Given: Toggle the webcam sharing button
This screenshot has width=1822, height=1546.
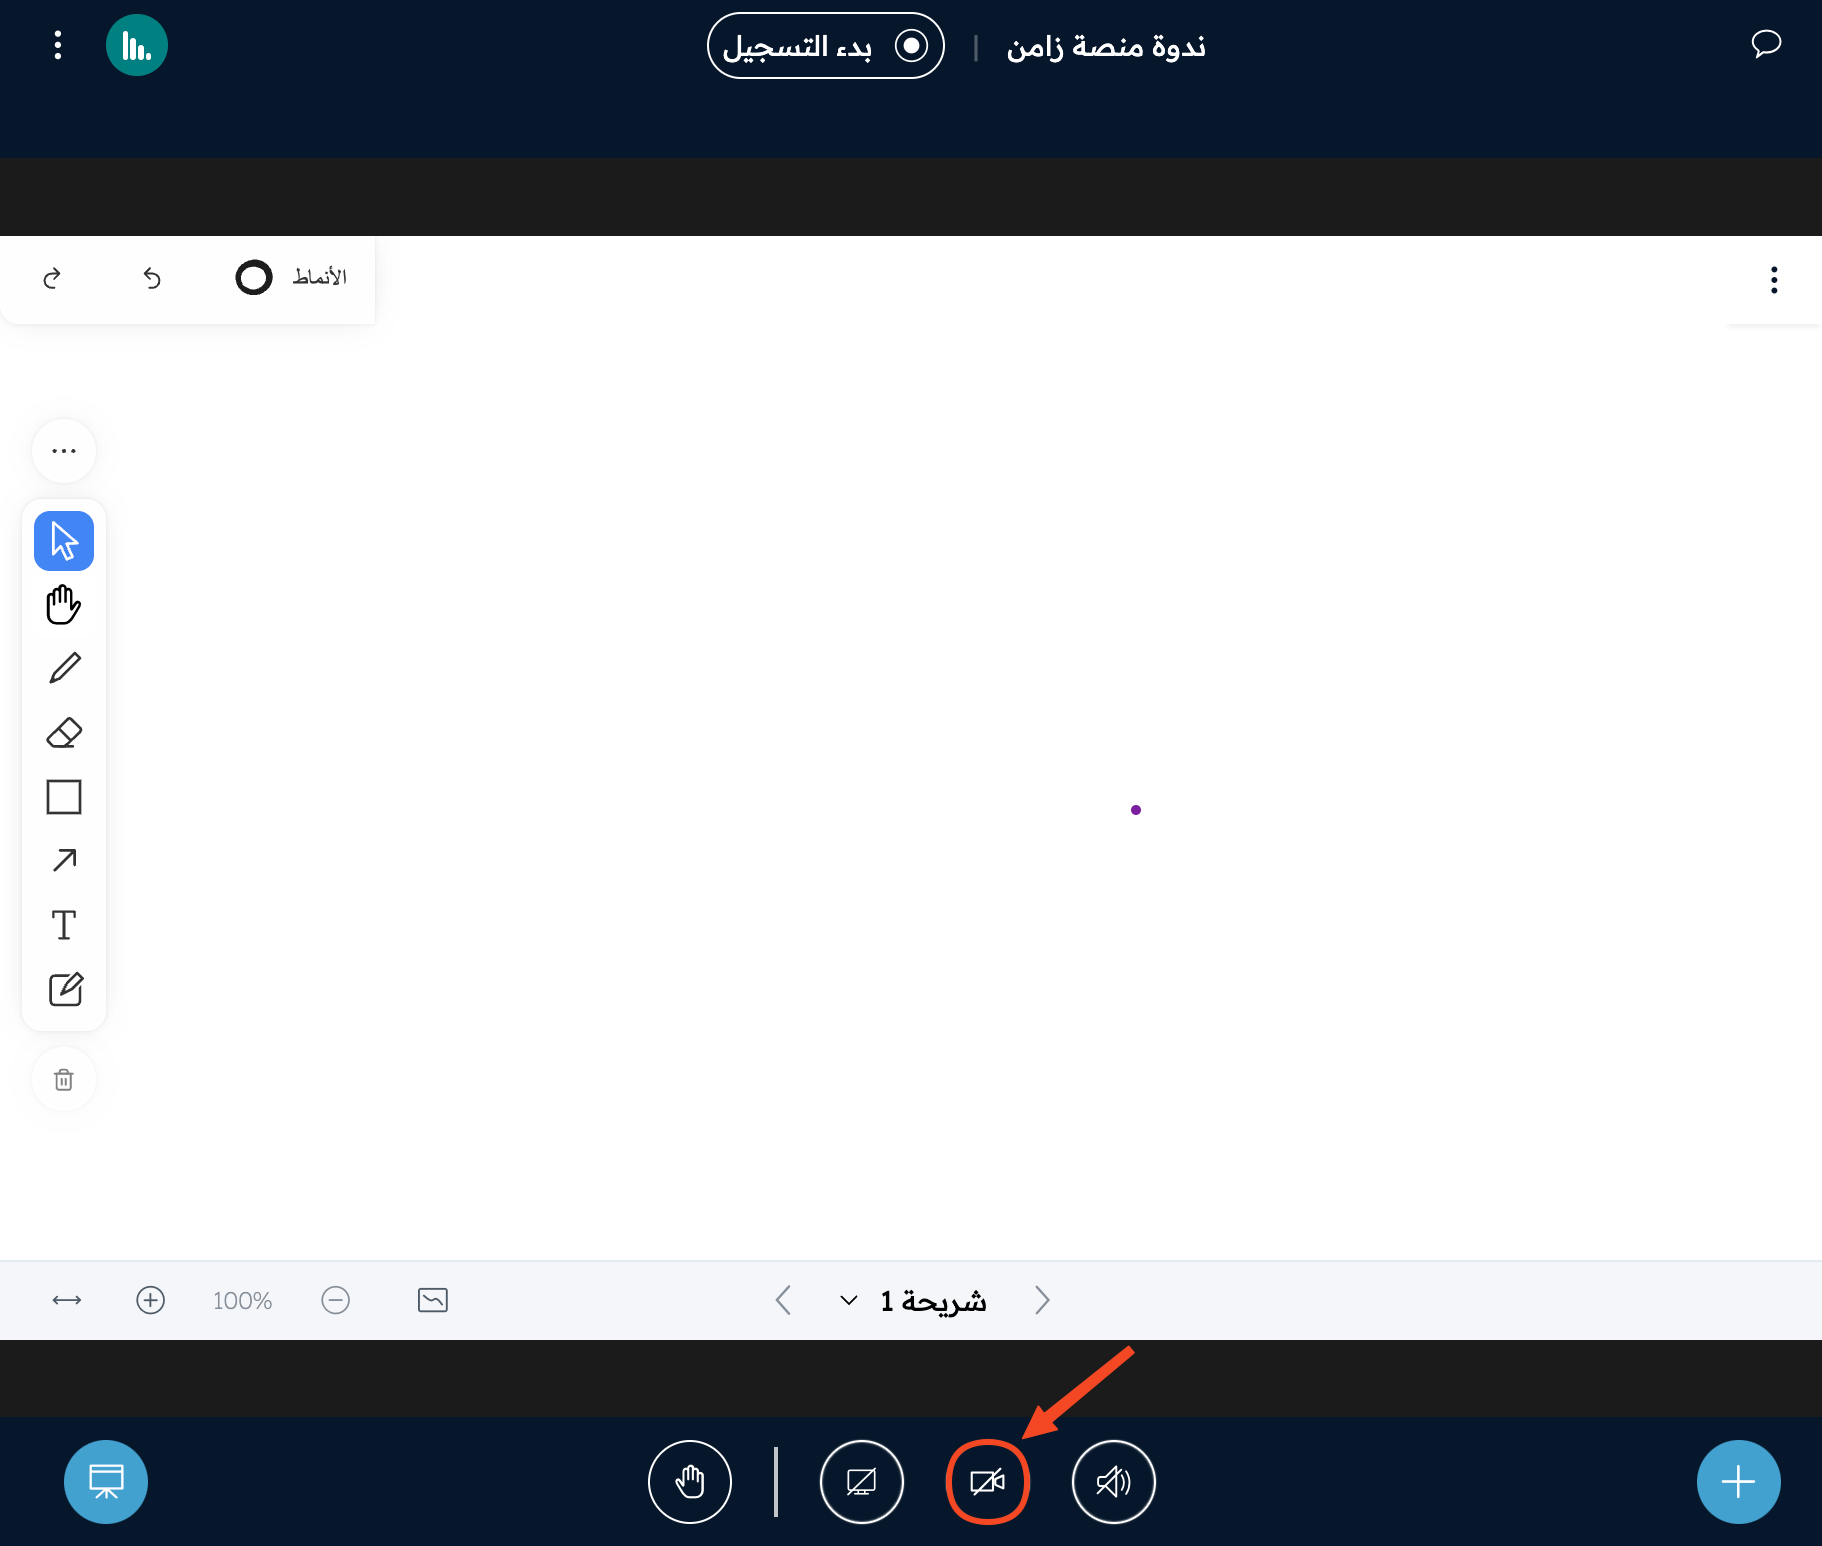Looking at the screenshot, I should pyautogui.click(x=988, y=1482).
